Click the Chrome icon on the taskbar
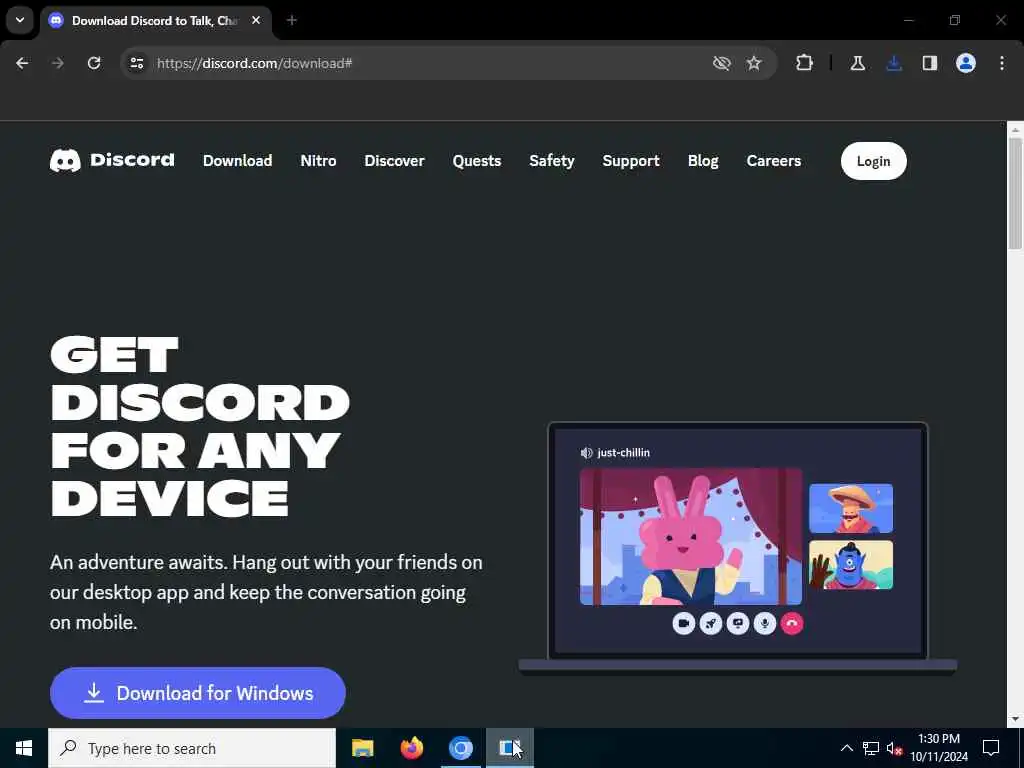This screenshot has height=768, width=1024. [461, 748]
